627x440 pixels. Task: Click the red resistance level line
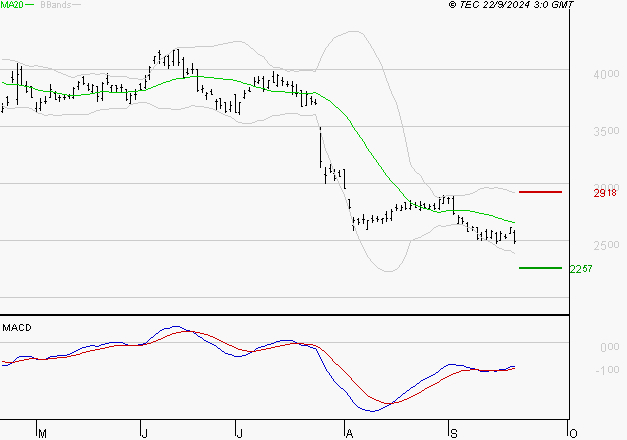click(x=540, y=192)
